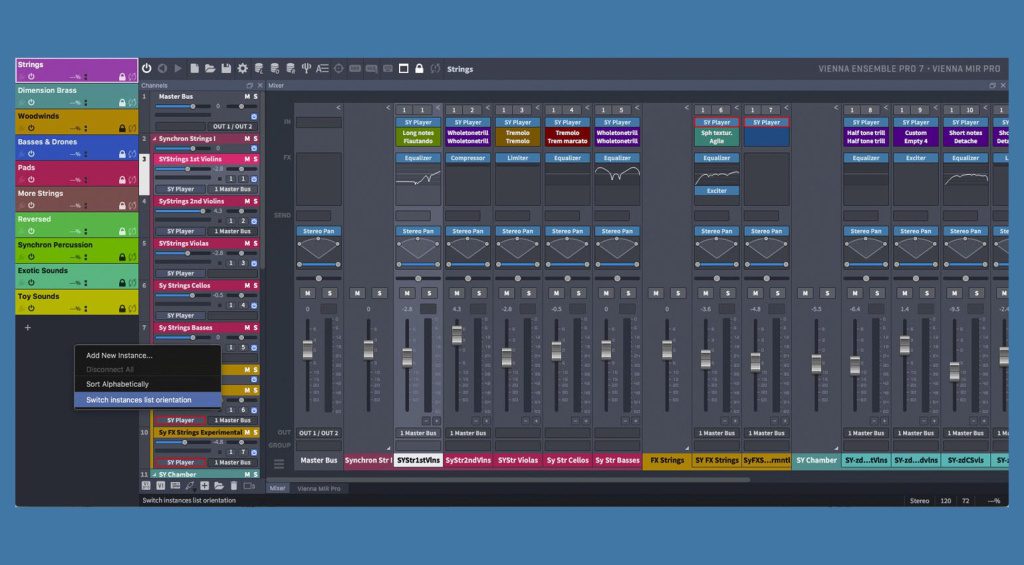
Task: Choose Add New Instance from context menu
Action: coord(119,355)
